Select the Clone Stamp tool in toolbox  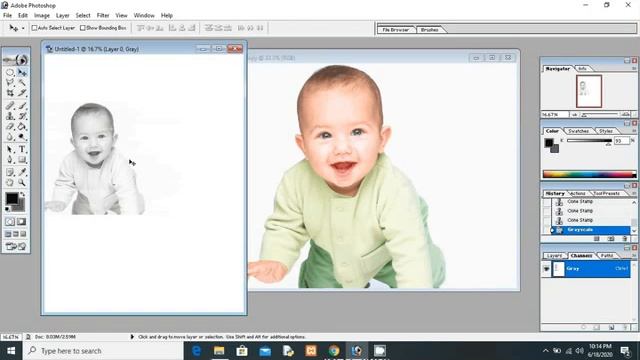[x=10, y=116]
